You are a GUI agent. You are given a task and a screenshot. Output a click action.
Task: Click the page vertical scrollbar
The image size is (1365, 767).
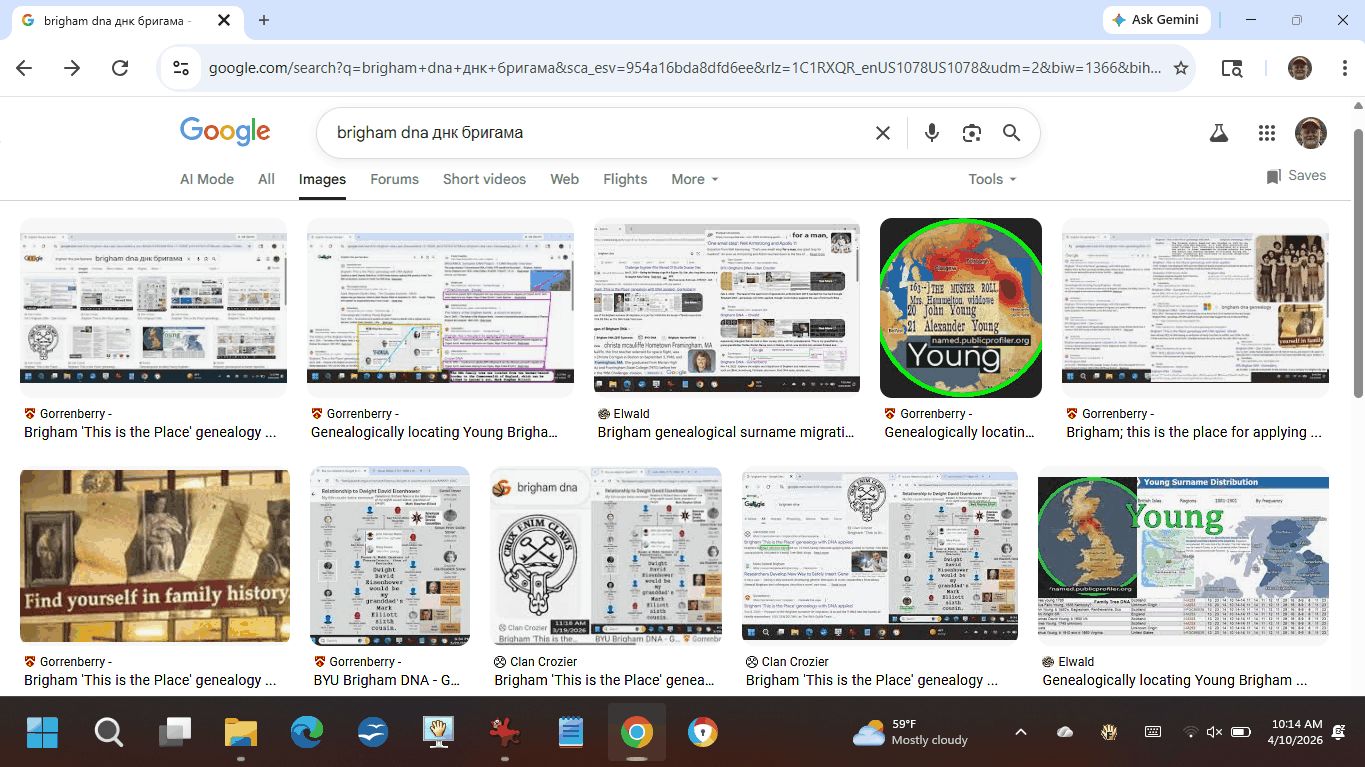(x=1357, y=250)
